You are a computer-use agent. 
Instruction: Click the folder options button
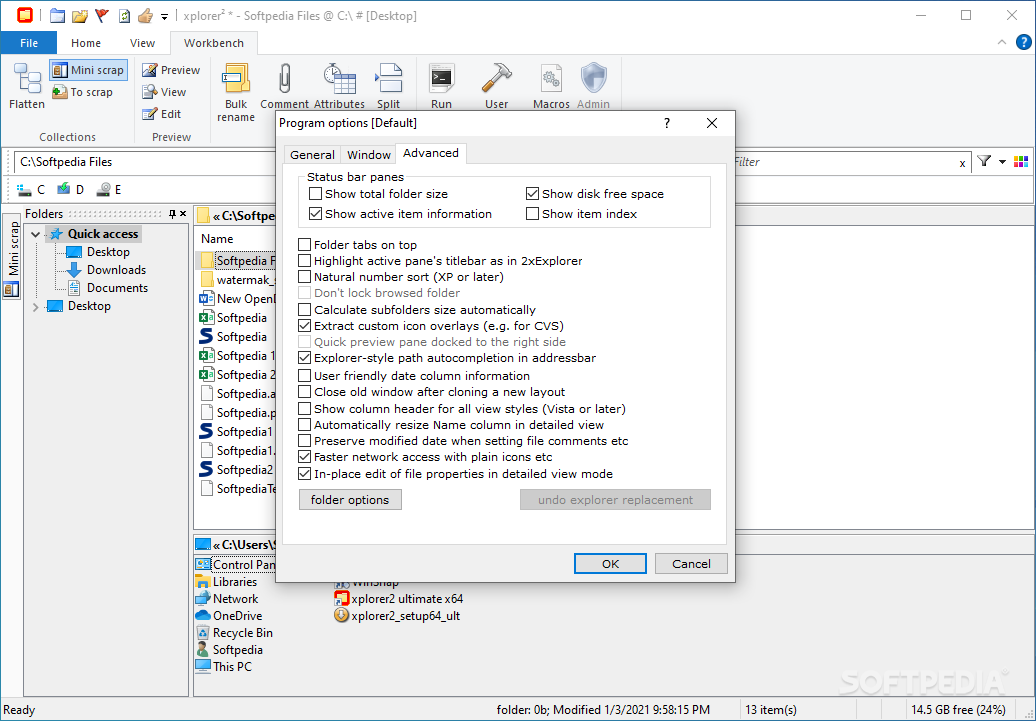[350, 500]
